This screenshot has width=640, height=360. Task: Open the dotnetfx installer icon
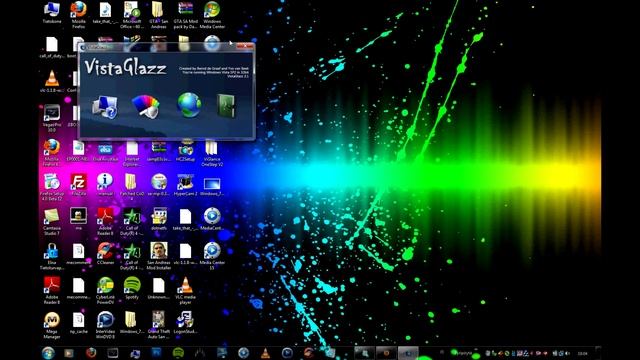(158, 219)
